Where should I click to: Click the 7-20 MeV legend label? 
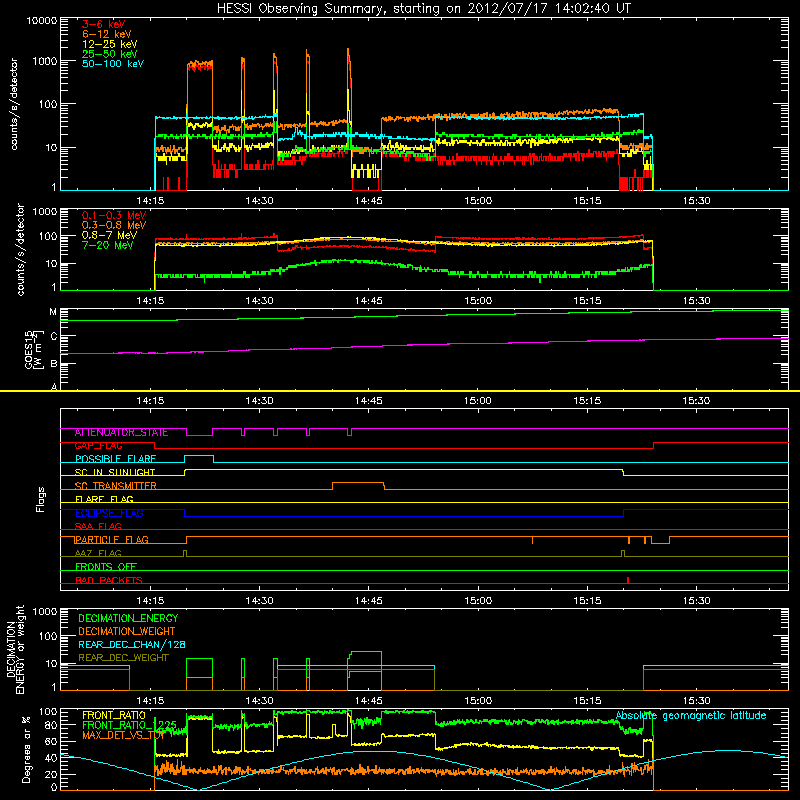pyautogui.click(x=107, y=245)
